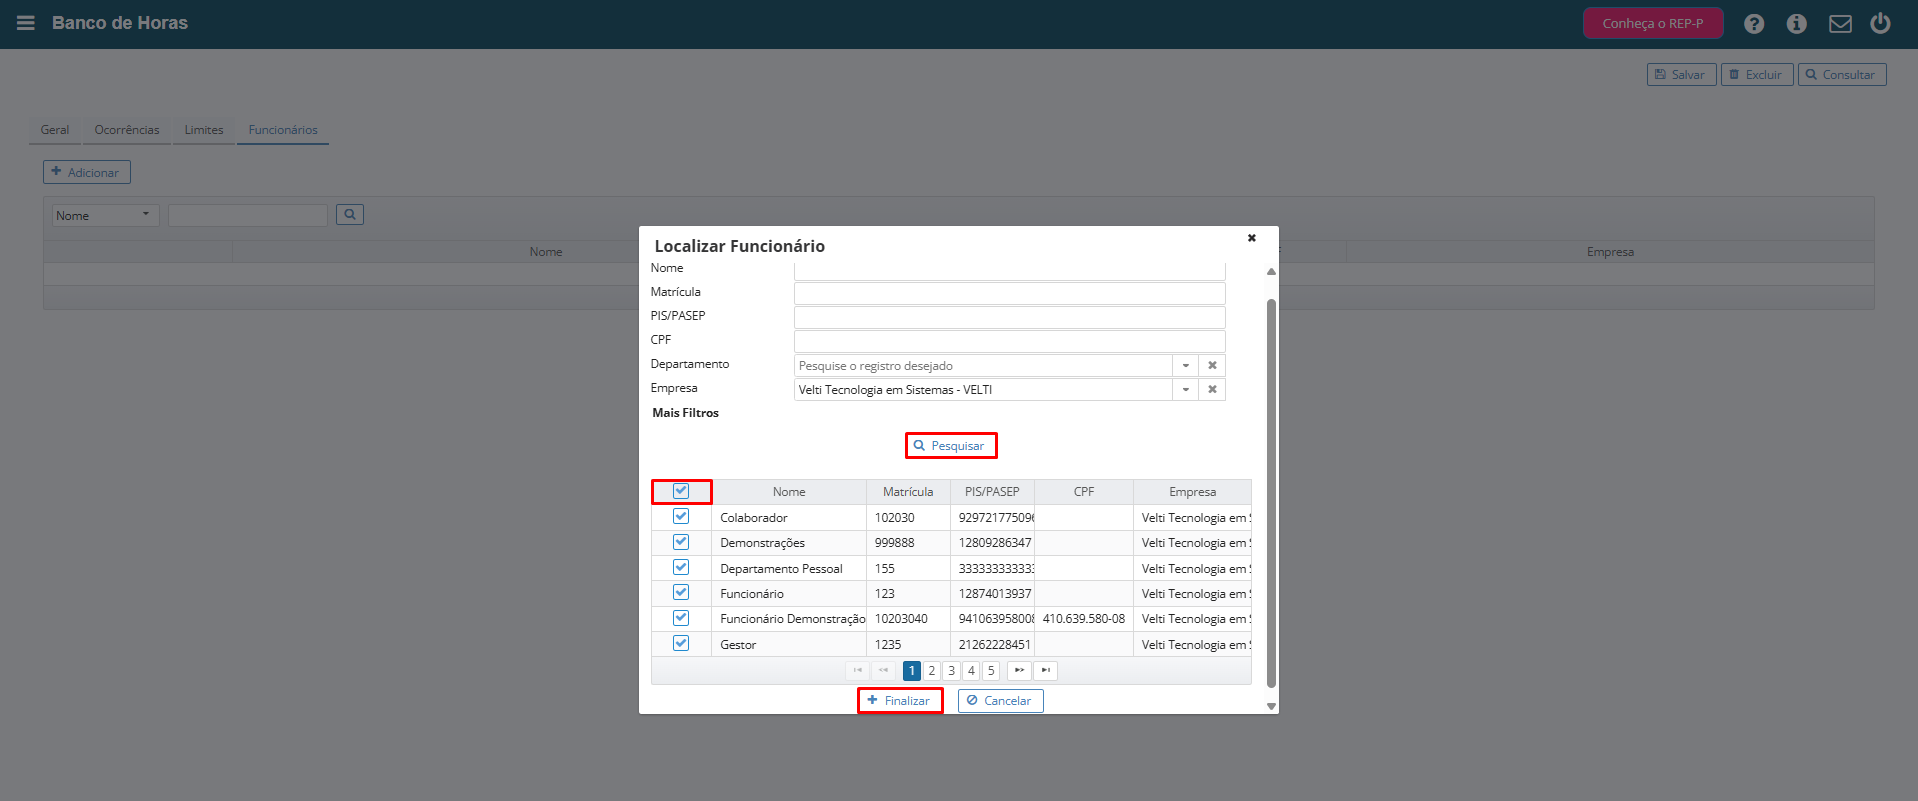Viewport: 1918px width, 801px height.
Task: Expand the Mais Filtros section
Action: pos(685,413)
